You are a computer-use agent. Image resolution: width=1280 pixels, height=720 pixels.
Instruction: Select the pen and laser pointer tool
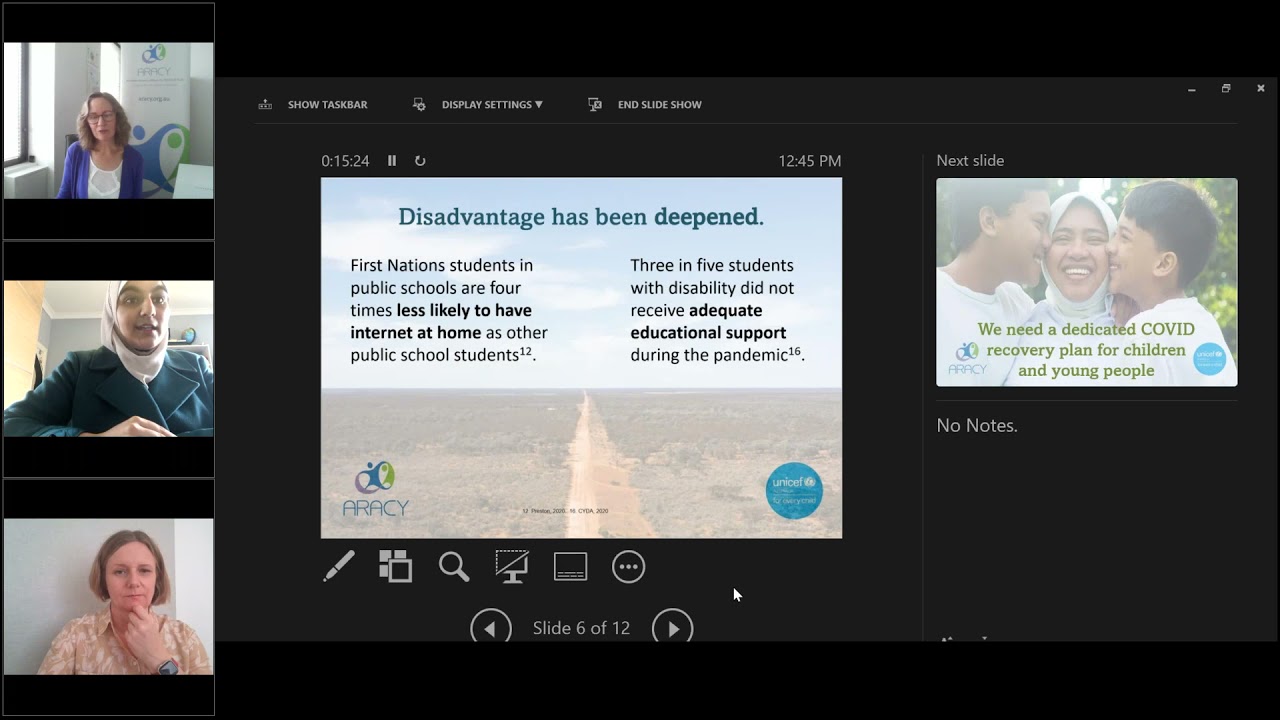(339, 567)
